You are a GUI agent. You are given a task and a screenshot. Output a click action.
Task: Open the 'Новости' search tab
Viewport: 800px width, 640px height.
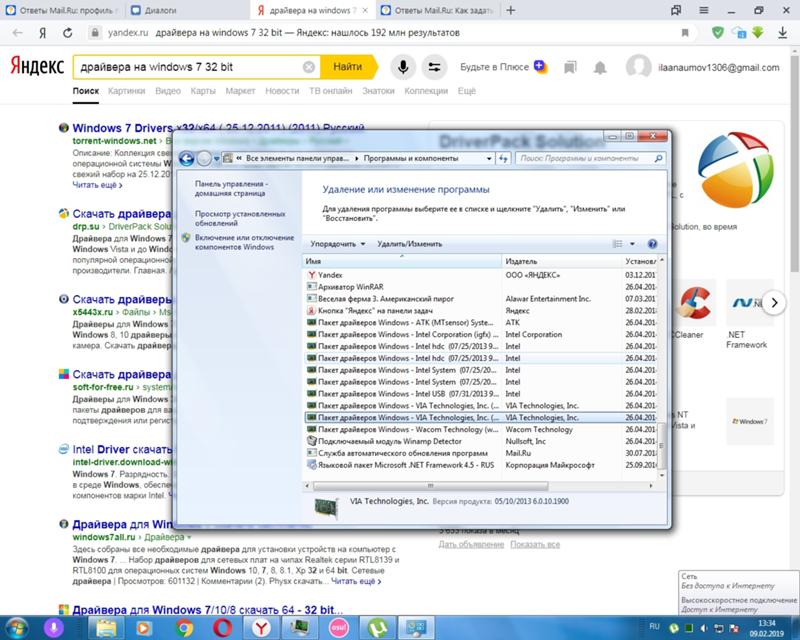(282, 91)
